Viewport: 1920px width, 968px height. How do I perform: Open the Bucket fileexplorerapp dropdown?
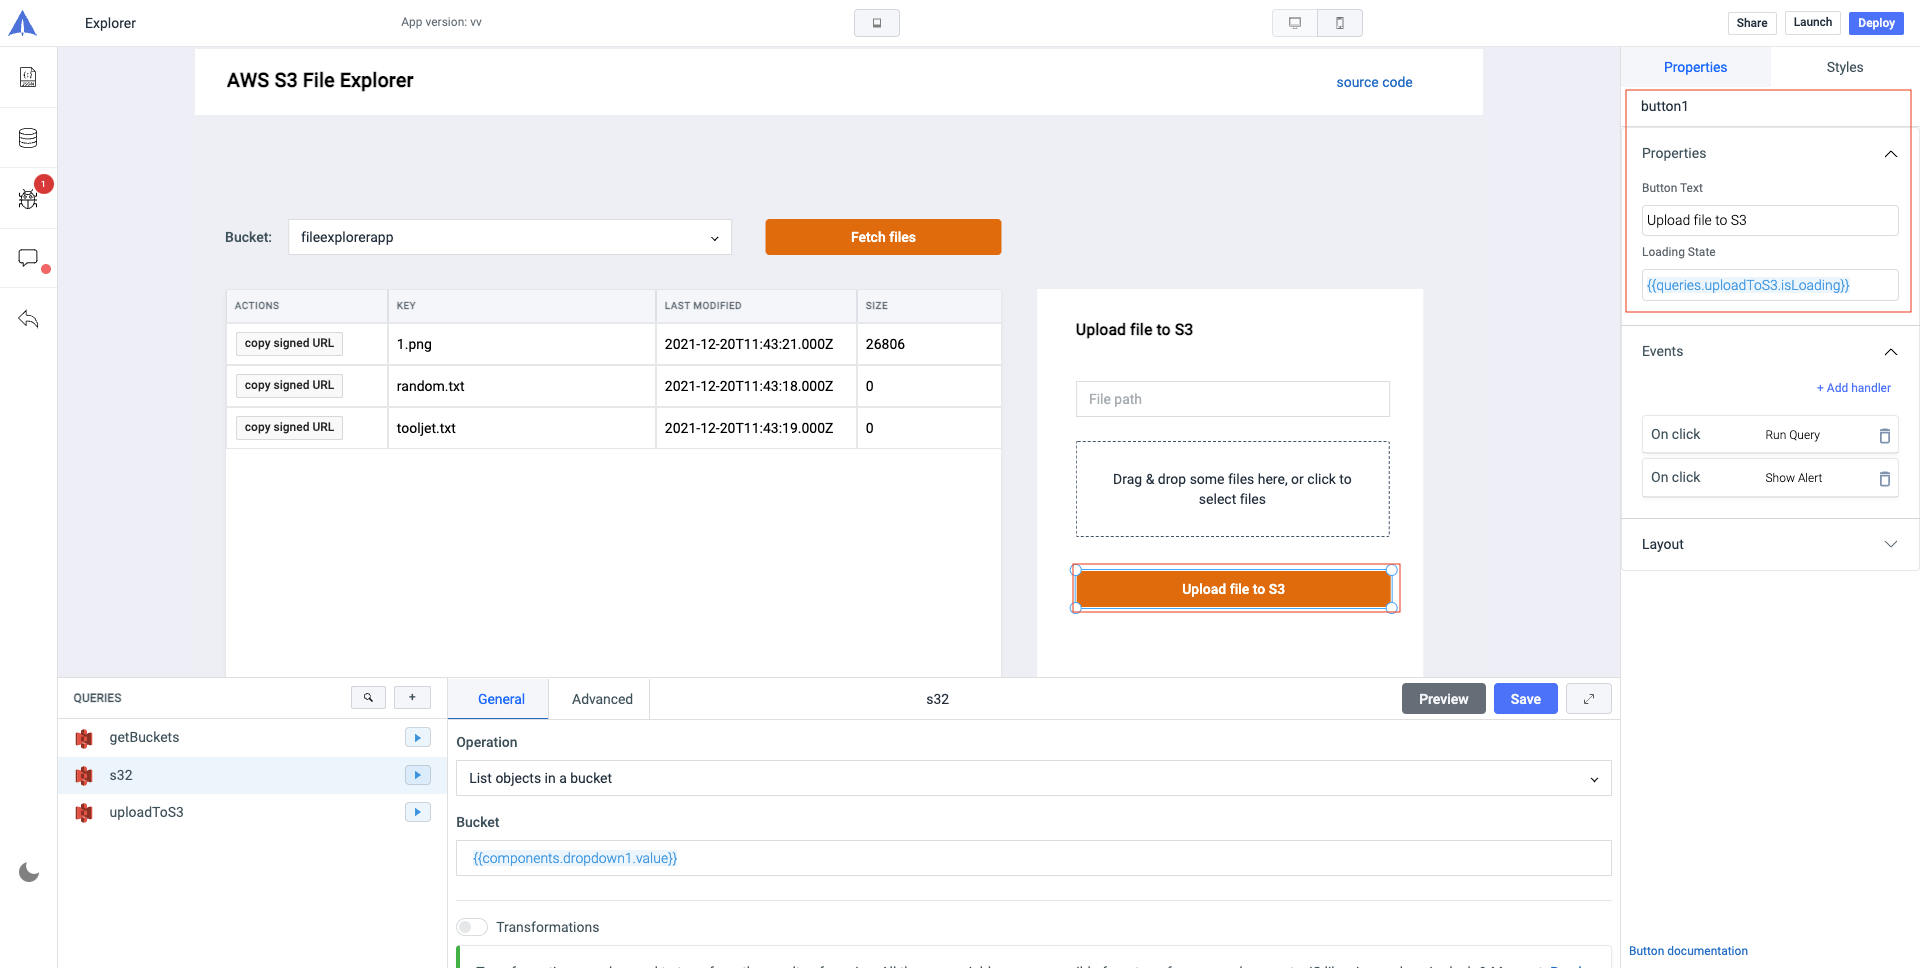coord(510,238)
